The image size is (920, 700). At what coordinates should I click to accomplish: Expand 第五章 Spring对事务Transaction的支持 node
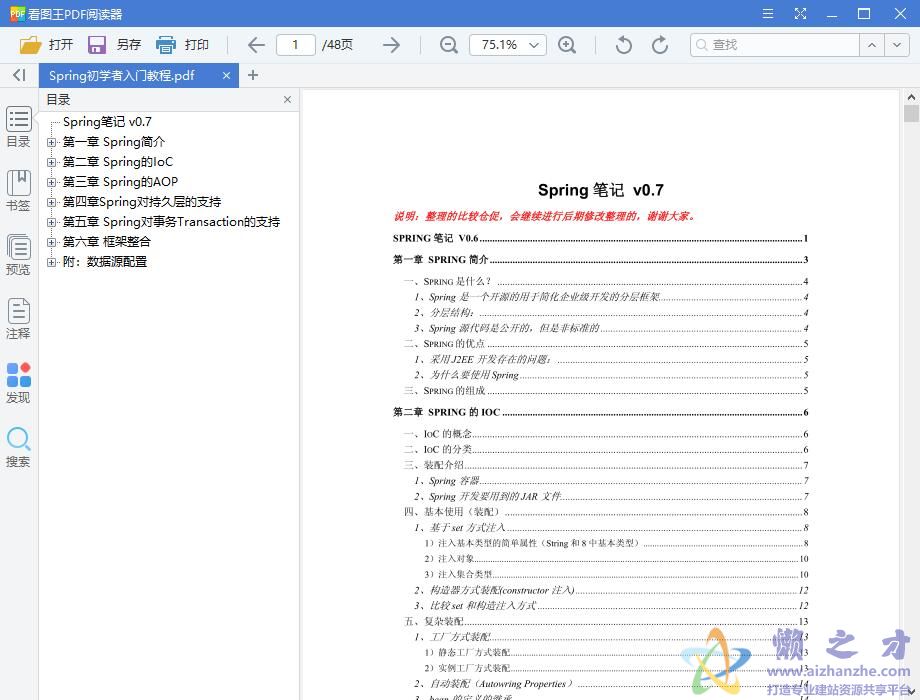(52, 222)
